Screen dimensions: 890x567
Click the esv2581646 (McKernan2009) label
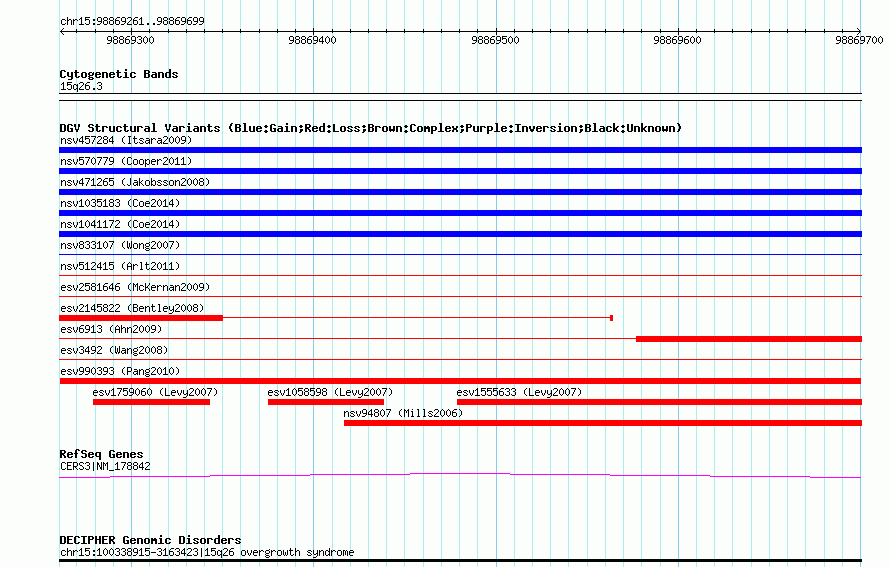135,287
